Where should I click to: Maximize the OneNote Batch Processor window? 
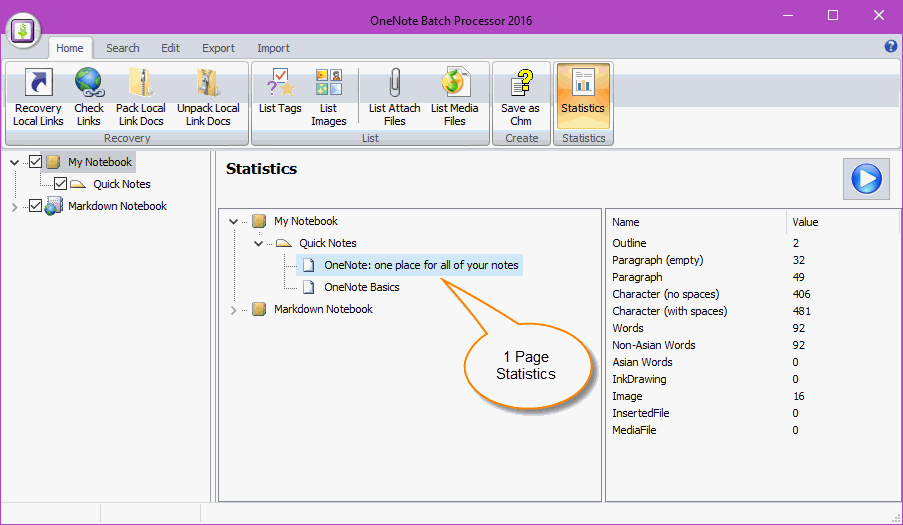pyautogui.click(x=833, y=15)
